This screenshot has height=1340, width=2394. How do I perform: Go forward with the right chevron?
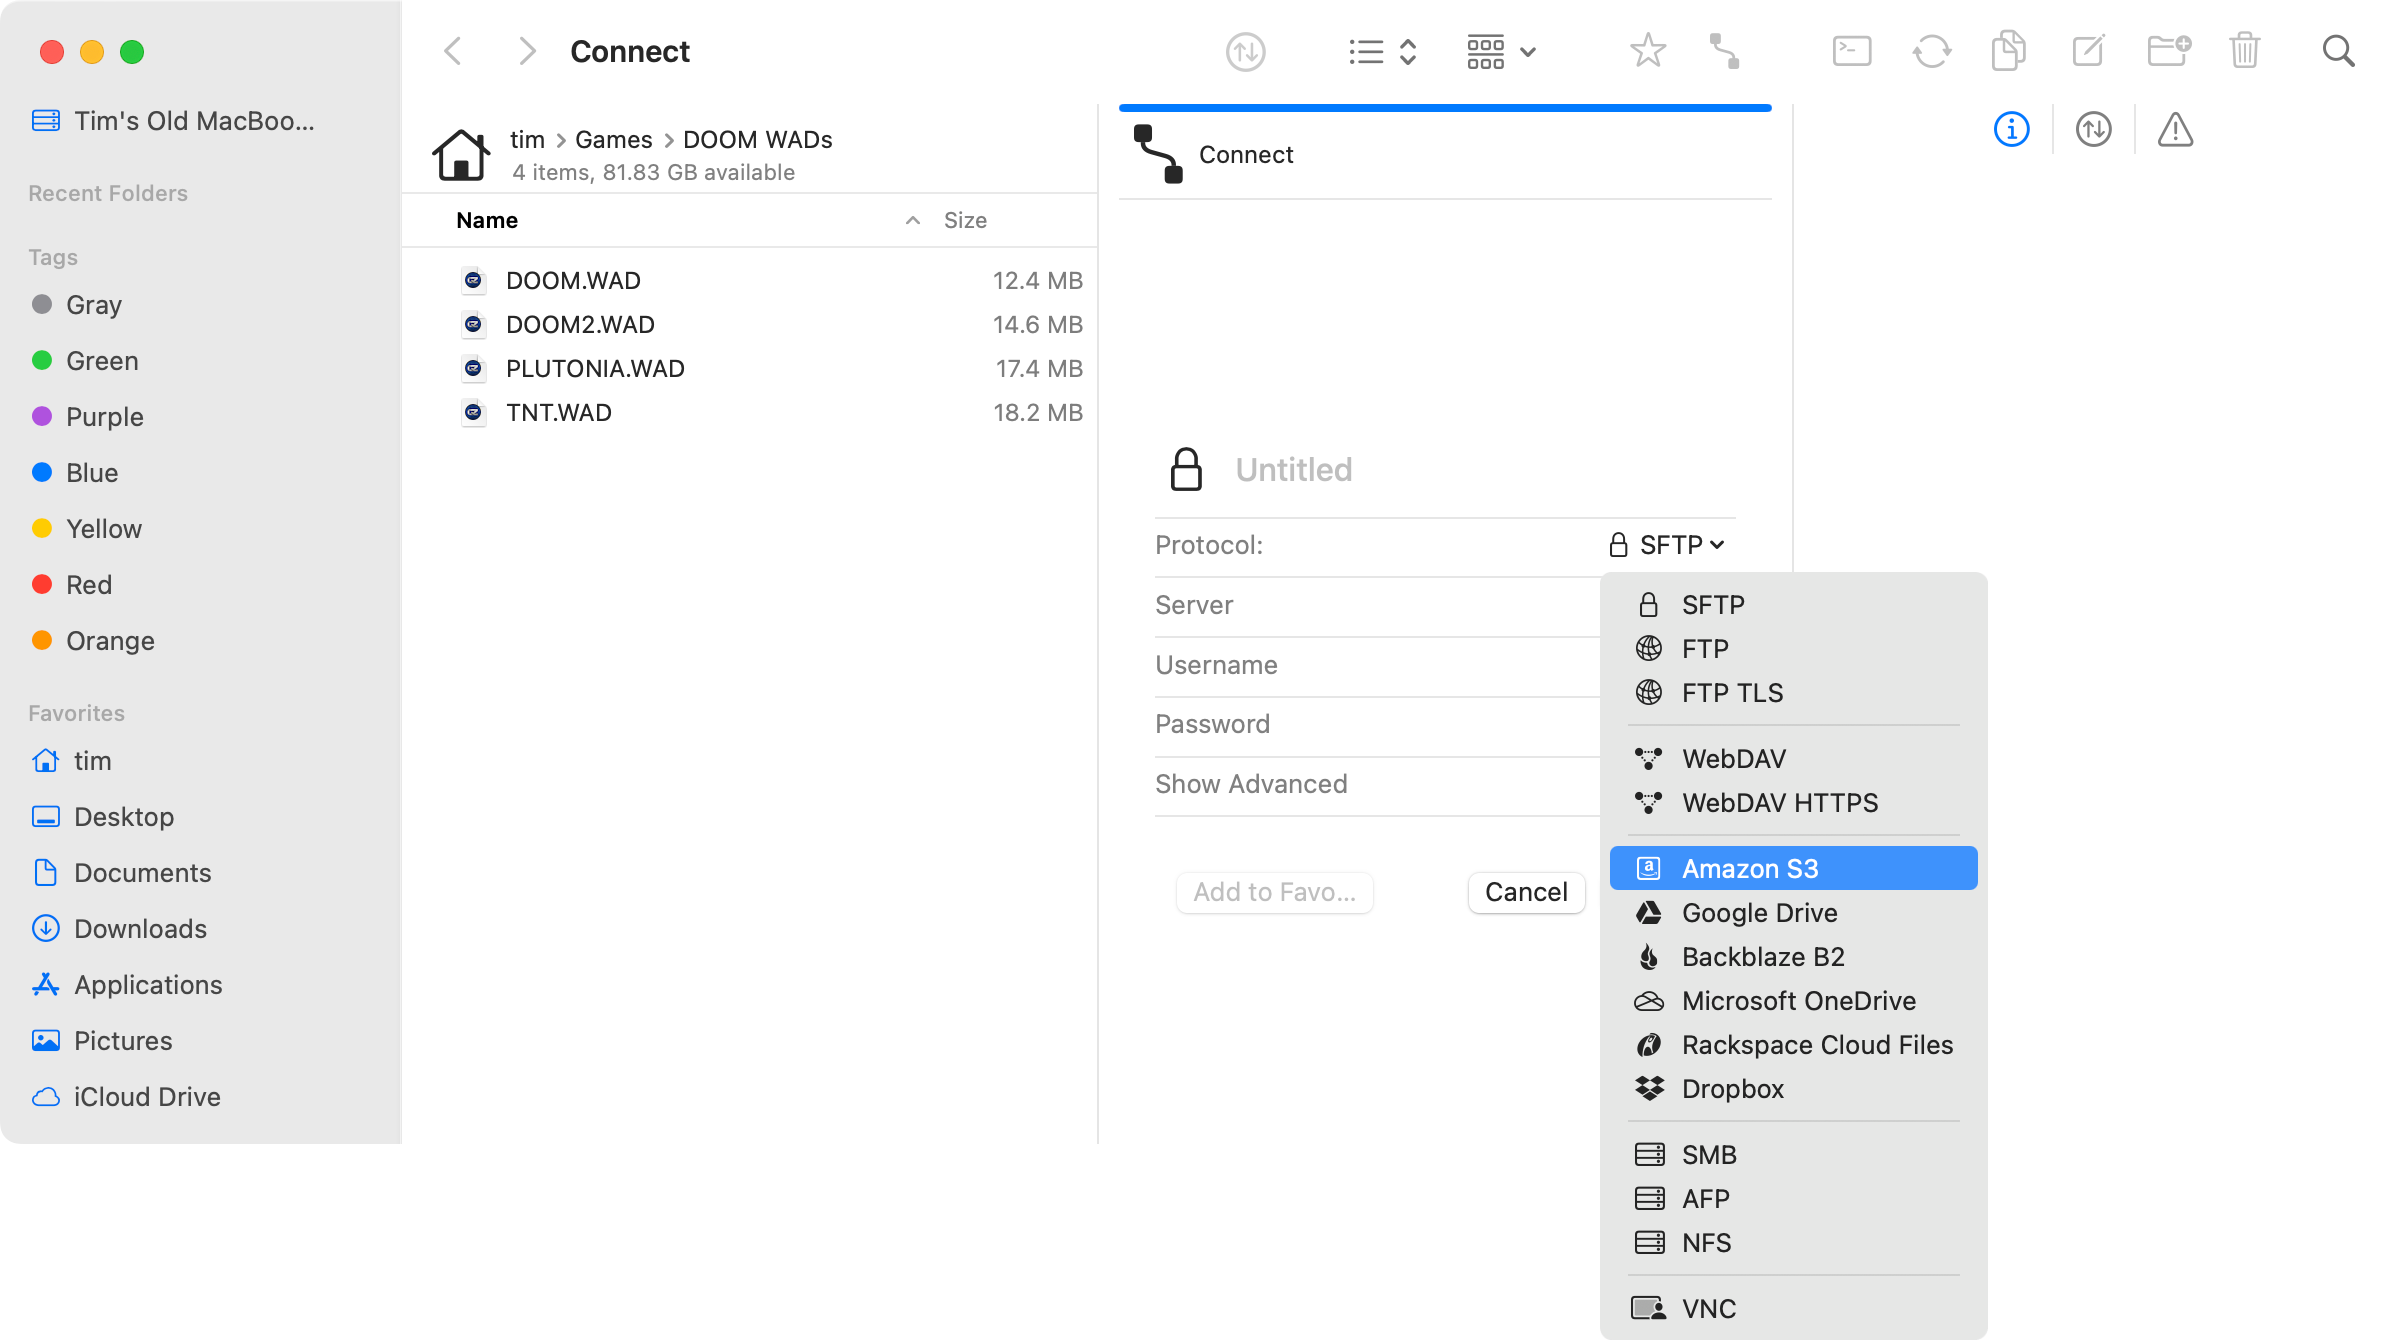(527, 51)
